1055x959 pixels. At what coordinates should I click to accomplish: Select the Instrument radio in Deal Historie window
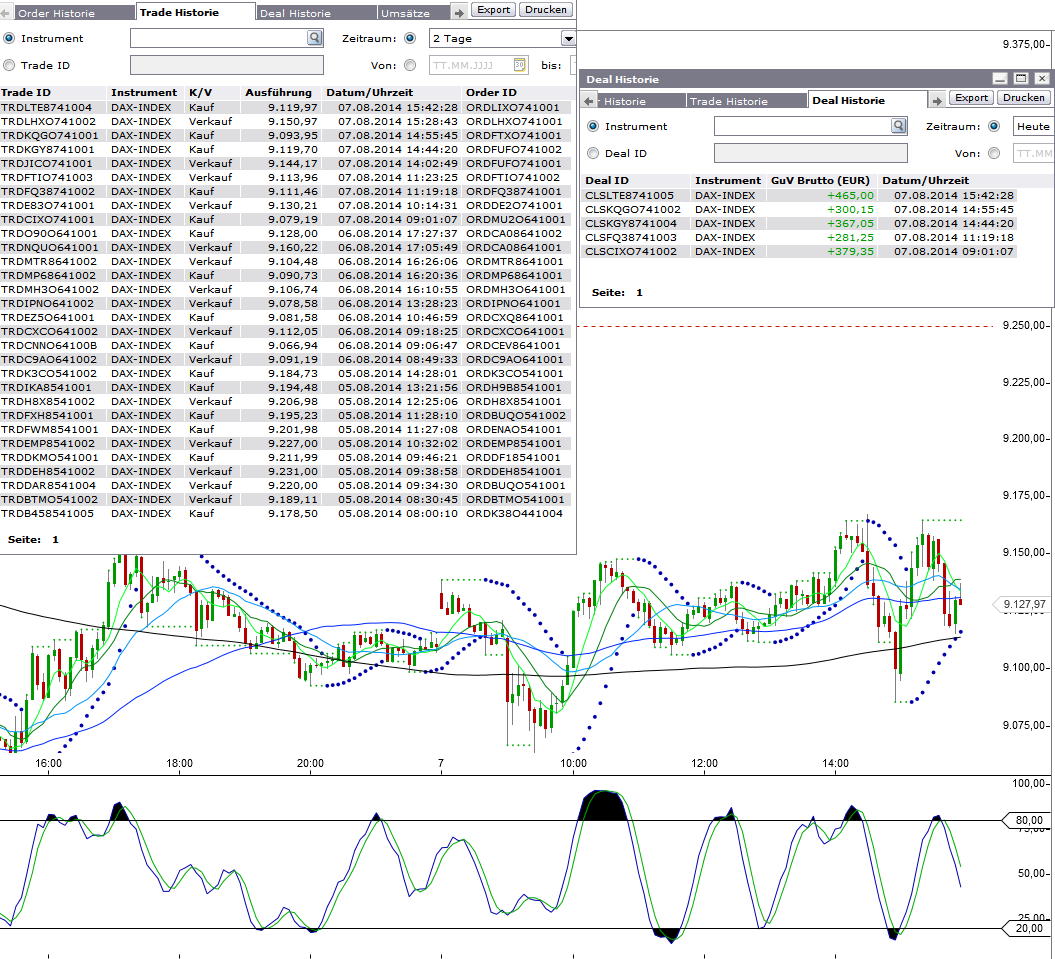pos(593,126)
